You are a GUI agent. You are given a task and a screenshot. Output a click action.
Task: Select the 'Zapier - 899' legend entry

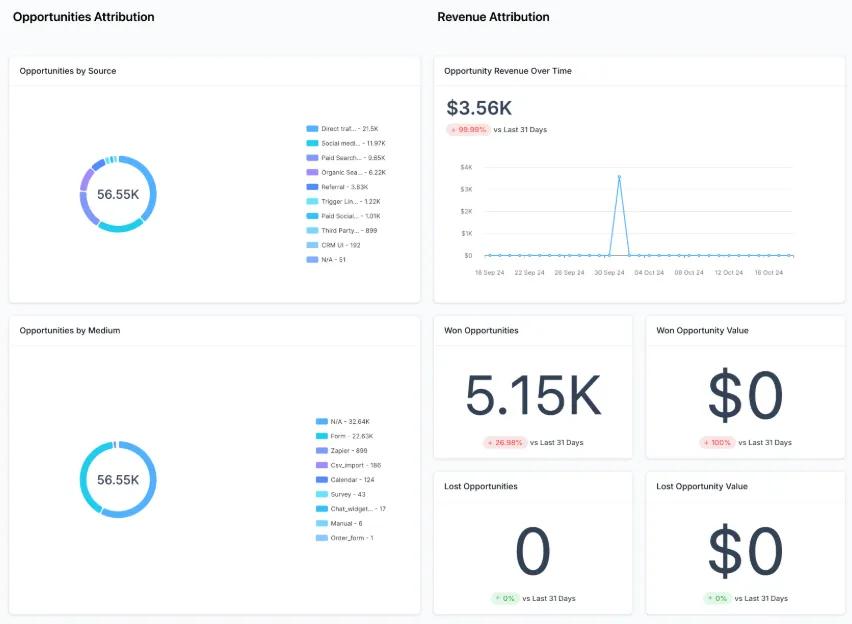pyautogui.click(x=342, y=451)
